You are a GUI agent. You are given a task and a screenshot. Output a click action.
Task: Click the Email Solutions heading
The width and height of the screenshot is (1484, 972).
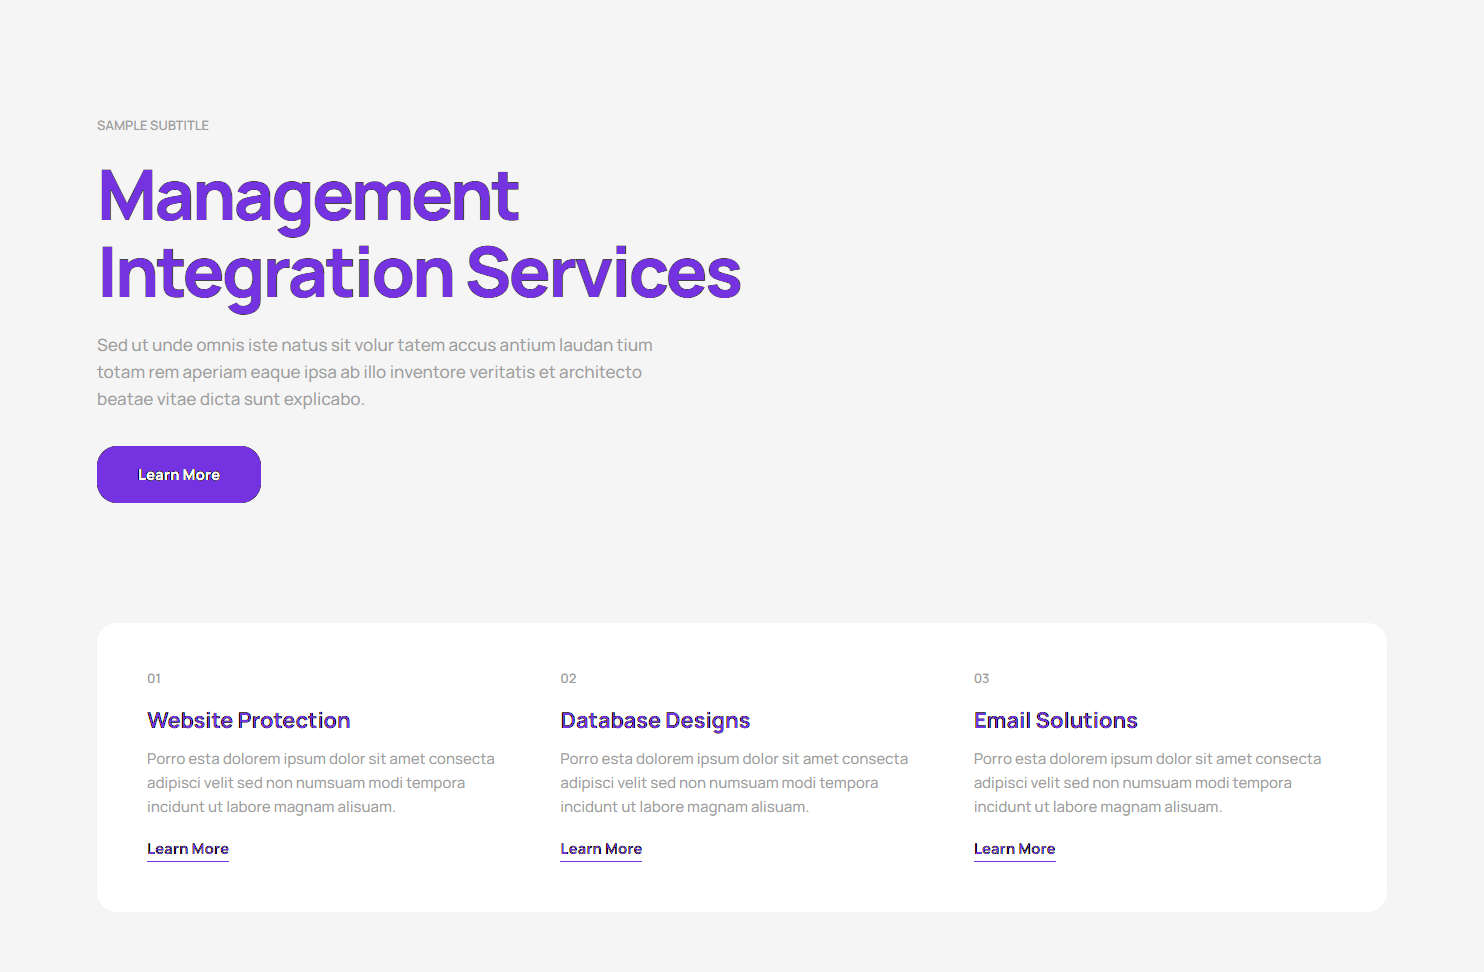point(1055,721)
